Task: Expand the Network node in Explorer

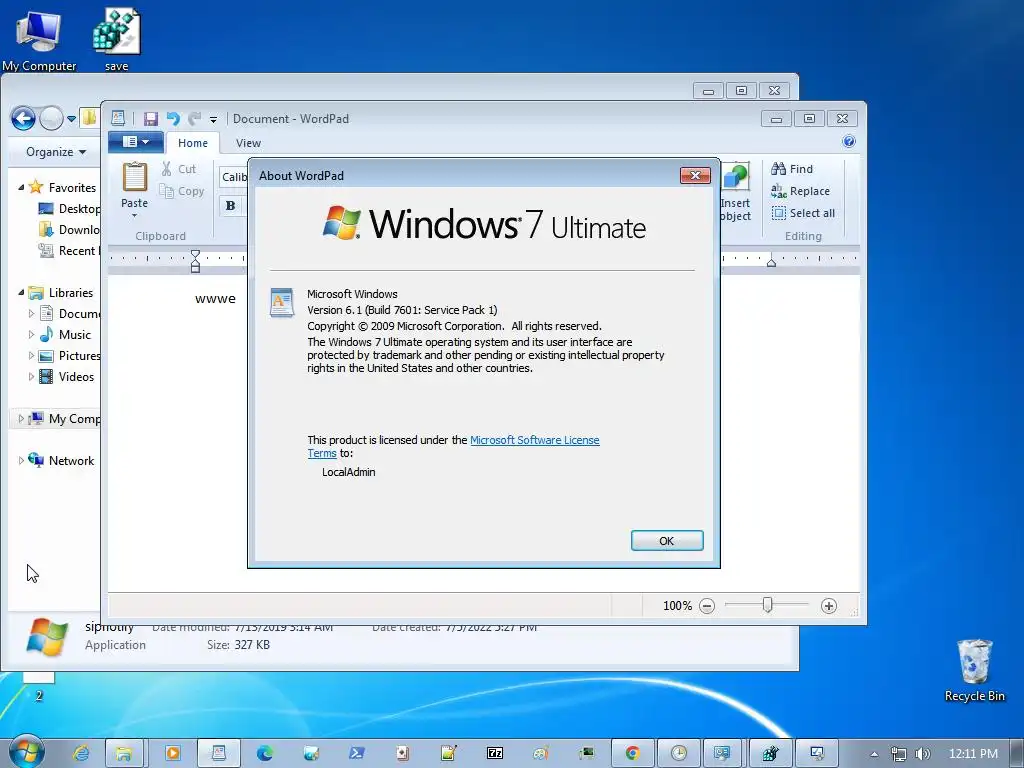Action: tap(21, 461)
